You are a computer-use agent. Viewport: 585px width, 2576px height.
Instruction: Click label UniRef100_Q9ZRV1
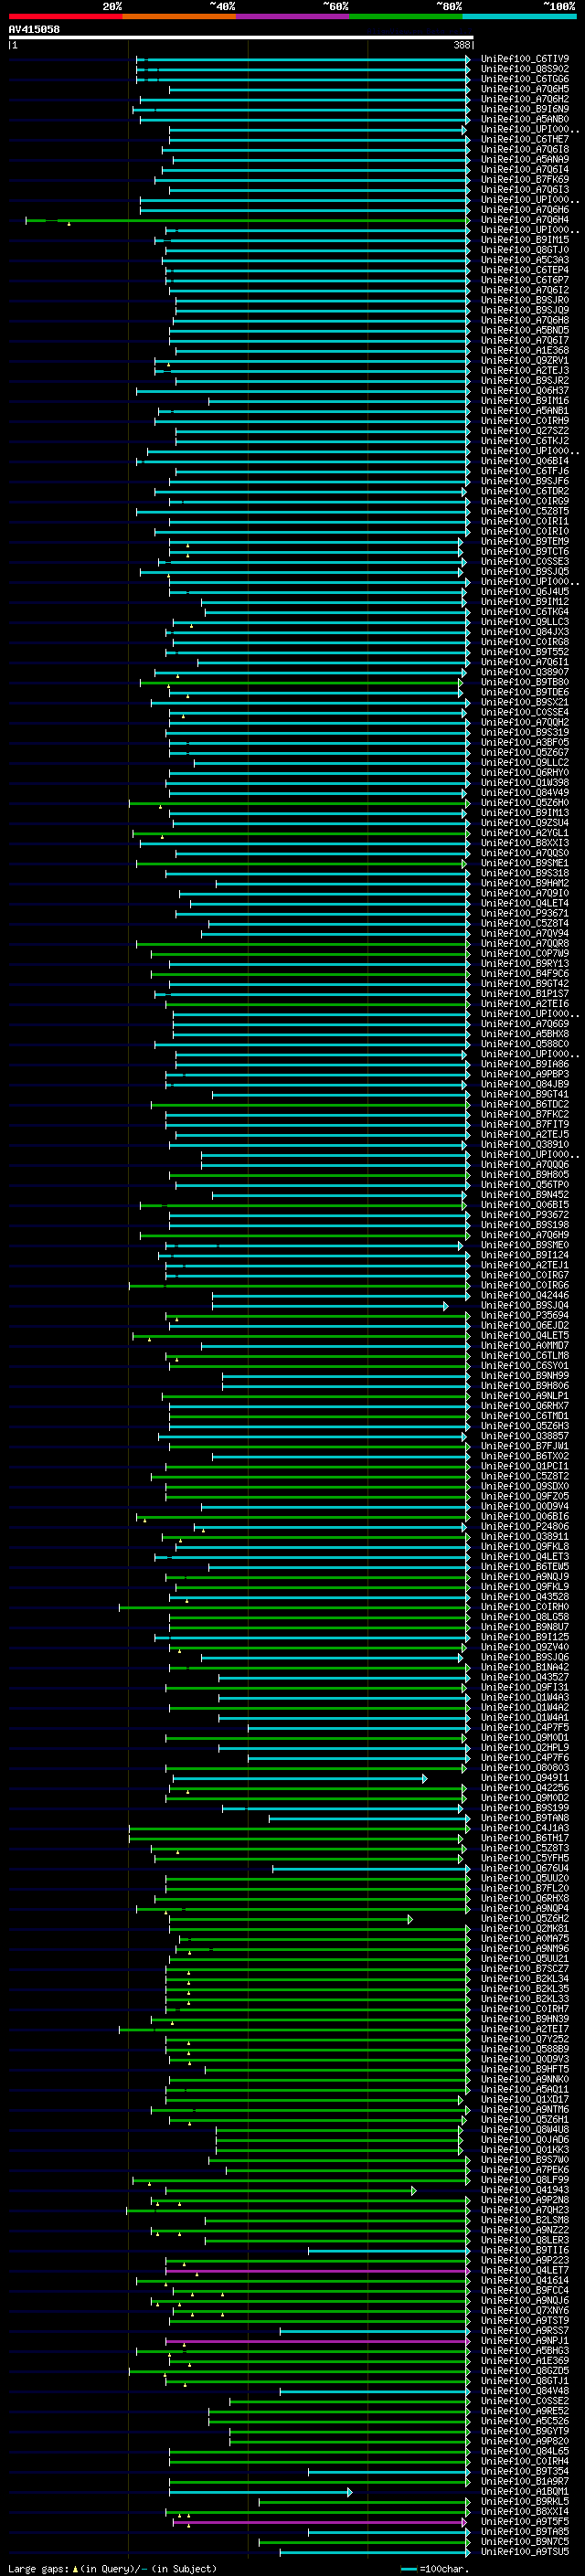tap(525, 361)
